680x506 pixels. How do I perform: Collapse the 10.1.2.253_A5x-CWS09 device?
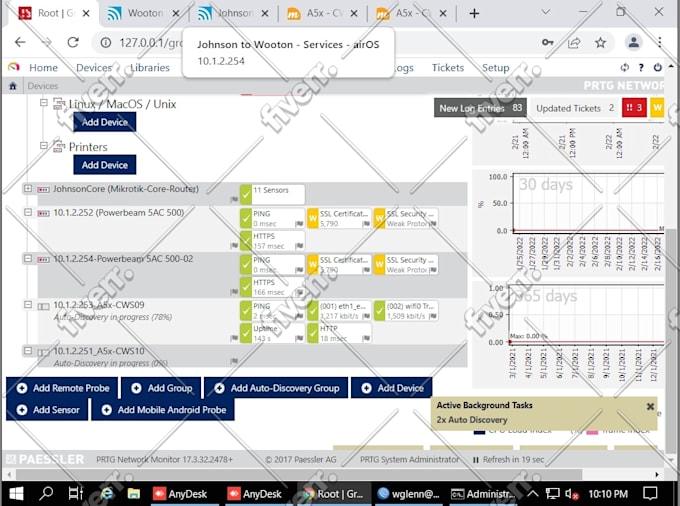(28, 304)
